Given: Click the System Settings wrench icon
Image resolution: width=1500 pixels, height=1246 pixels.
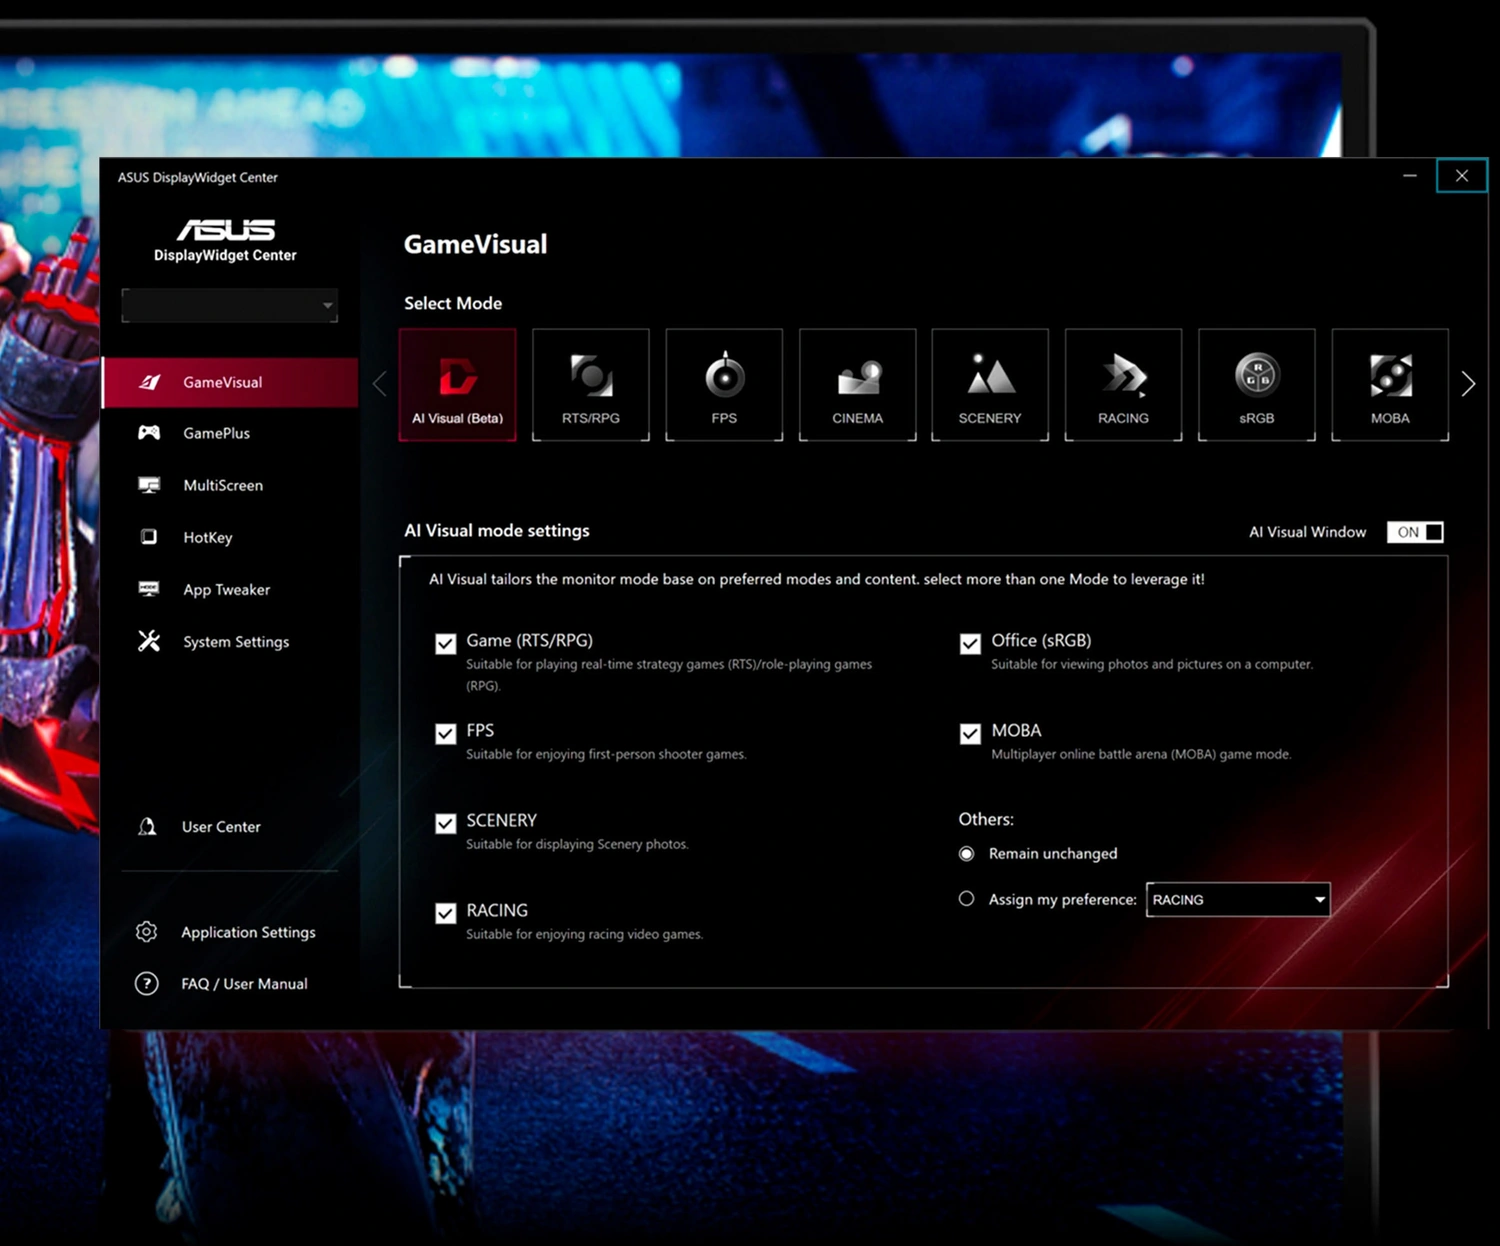Looking at the screenshot, I should point(149,641).
